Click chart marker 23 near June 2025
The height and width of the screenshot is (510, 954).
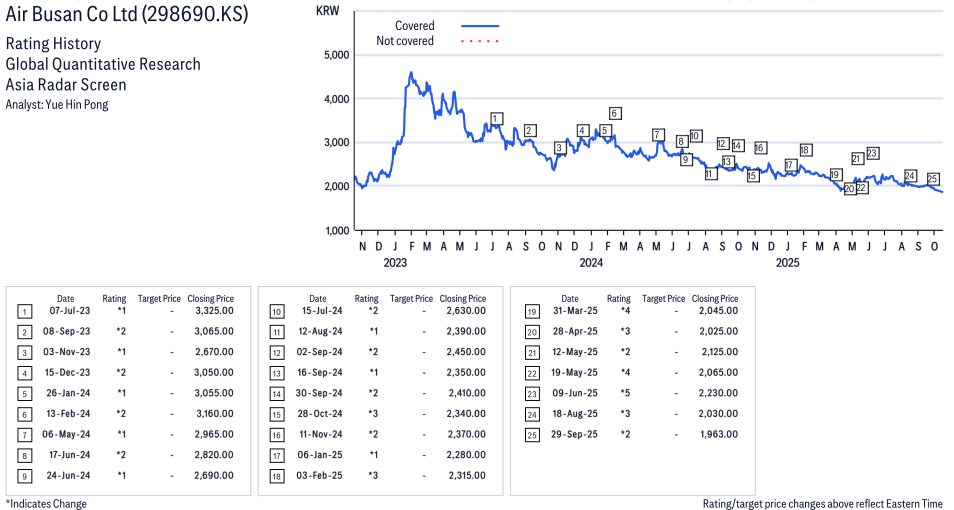click(x=872, y=153)
